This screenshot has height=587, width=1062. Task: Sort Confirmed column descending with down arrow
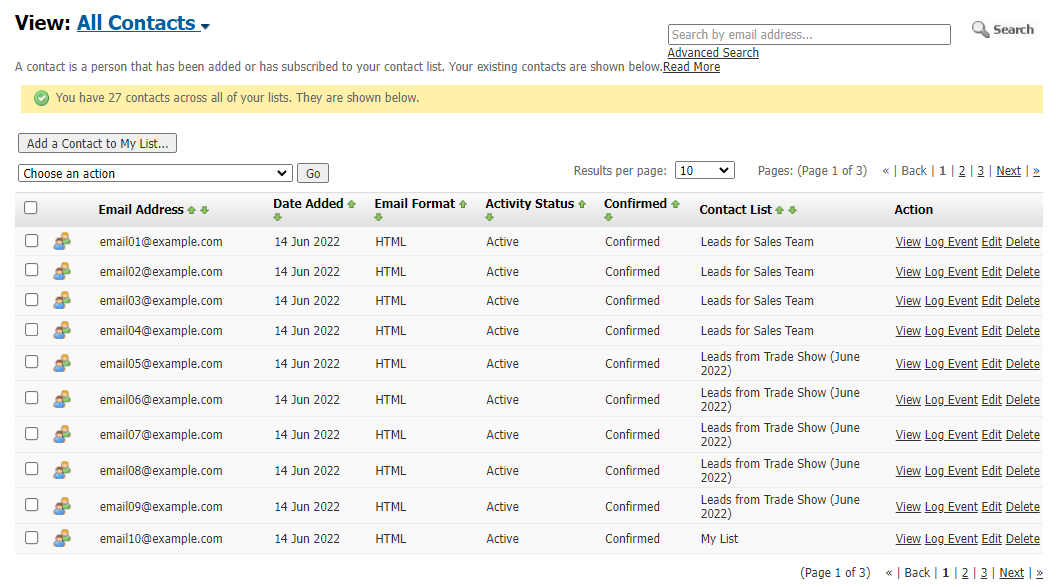coord(608,217)
